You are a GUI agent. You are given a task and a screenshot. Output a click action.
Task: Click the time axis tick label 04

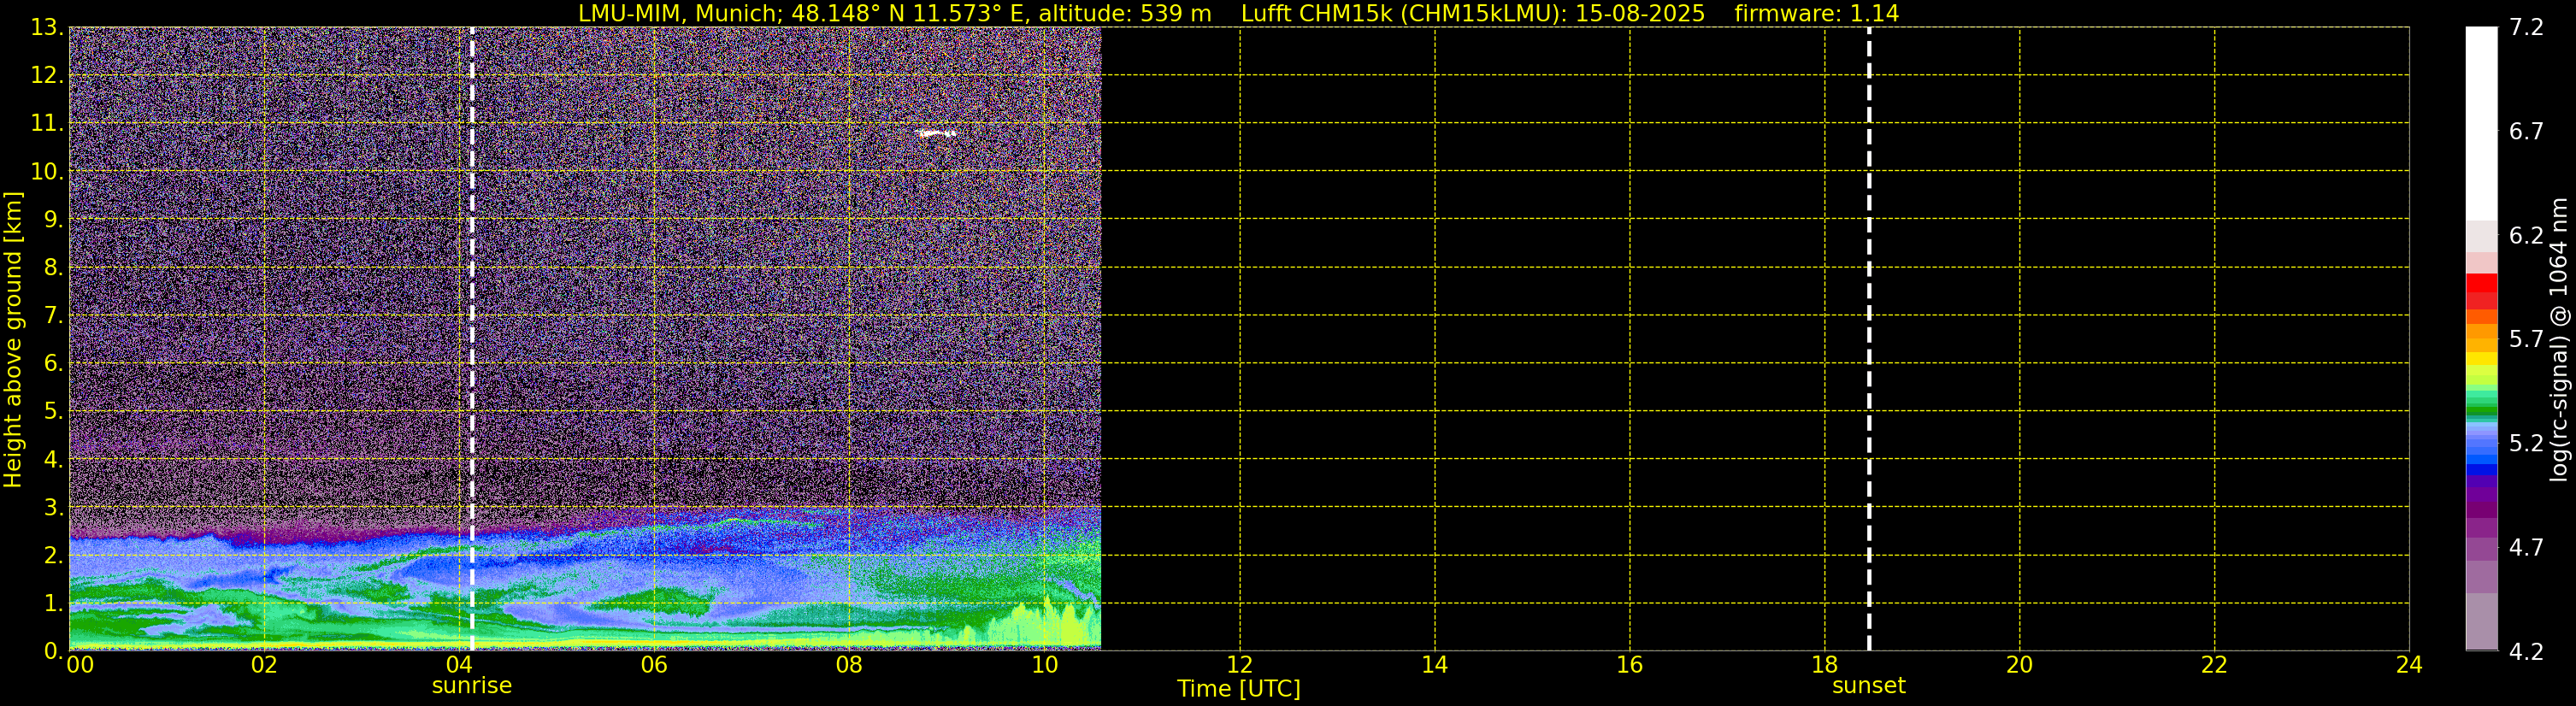(x=459, y=665)
